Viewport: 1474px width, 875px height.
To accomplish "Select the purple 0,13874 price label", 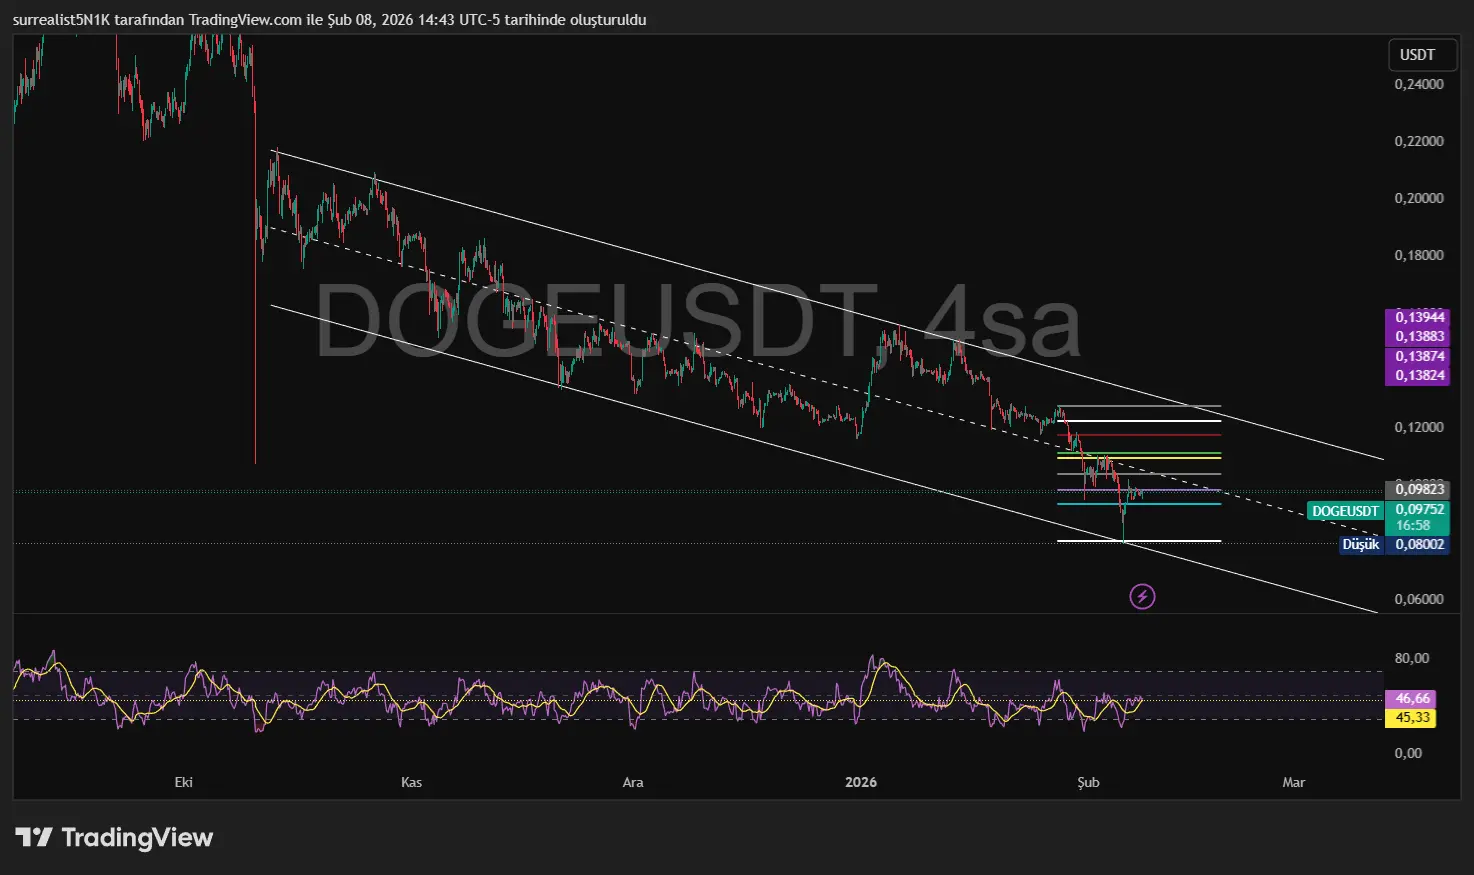I will [x=1419, y=356].
